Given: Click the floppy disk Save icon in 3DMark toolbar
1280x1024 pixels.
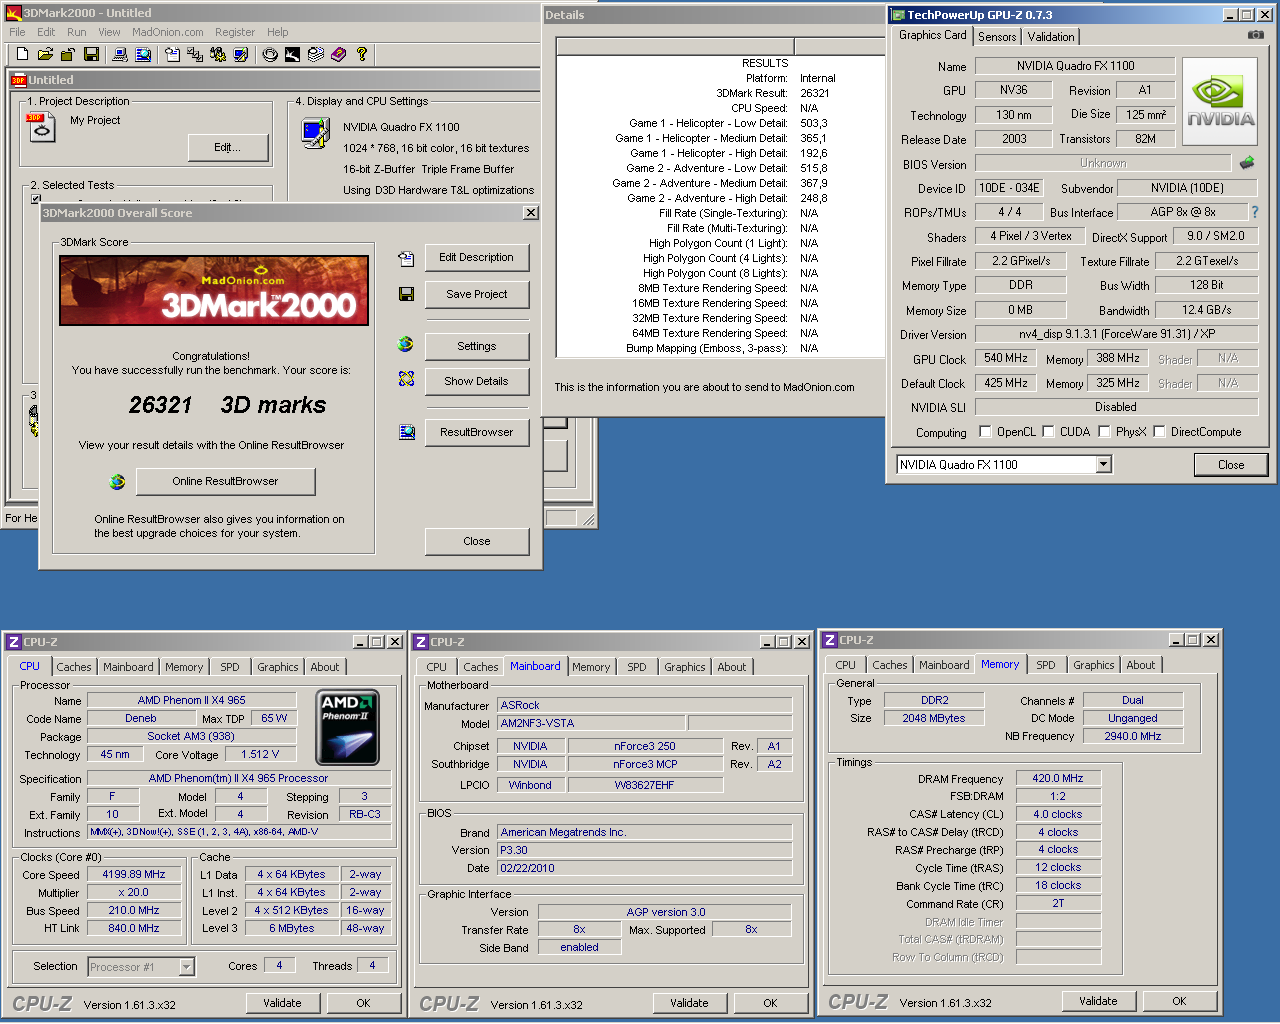Looking at the screenshot, I should coord(91,54).
